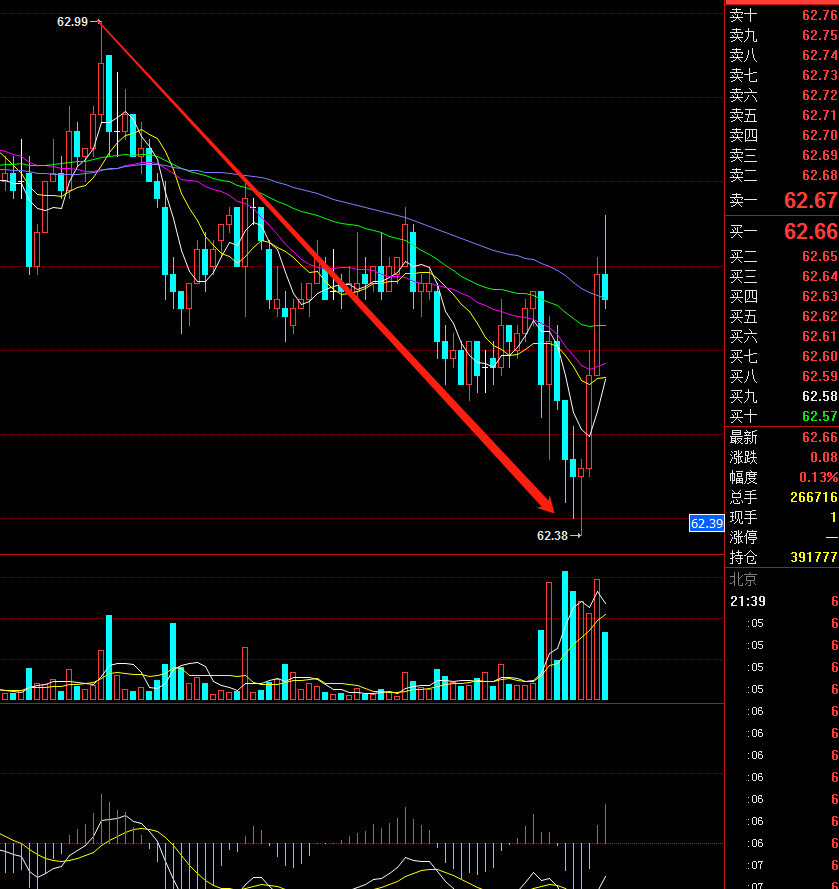This screenshot has height=889, width=839.
Task: Click the 涨跌 change label
Action: tap(743, 457)
